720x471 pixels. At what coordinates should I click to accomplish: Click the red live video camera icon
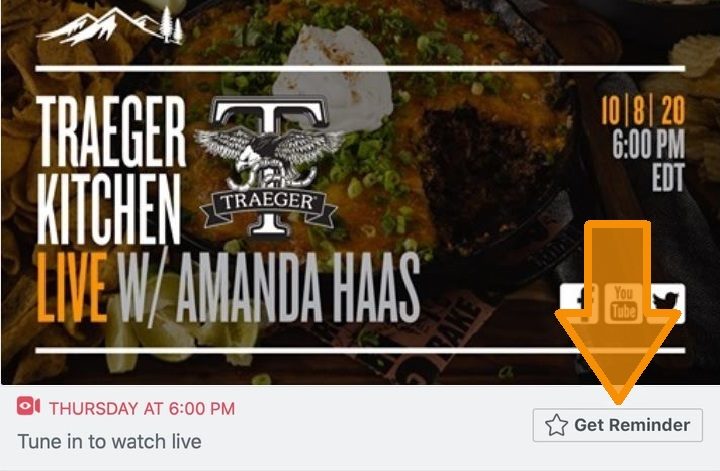coord(28,406)
